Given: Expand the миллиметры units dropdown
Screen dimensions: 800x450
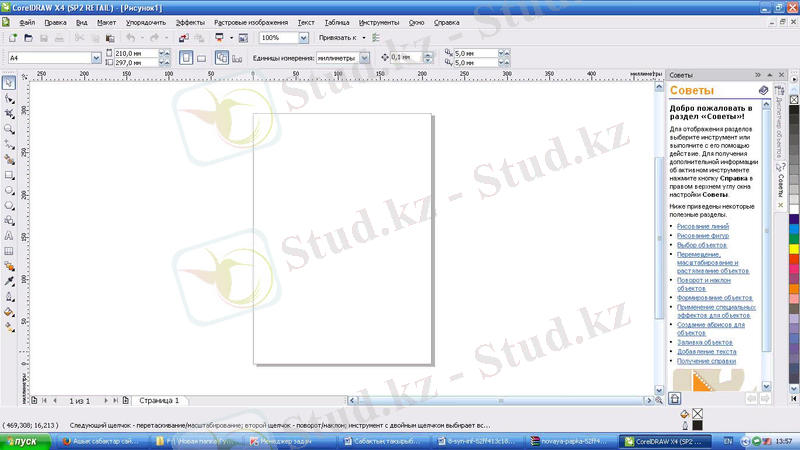Looking at the screenshot, I should click(x=364, y=58).
